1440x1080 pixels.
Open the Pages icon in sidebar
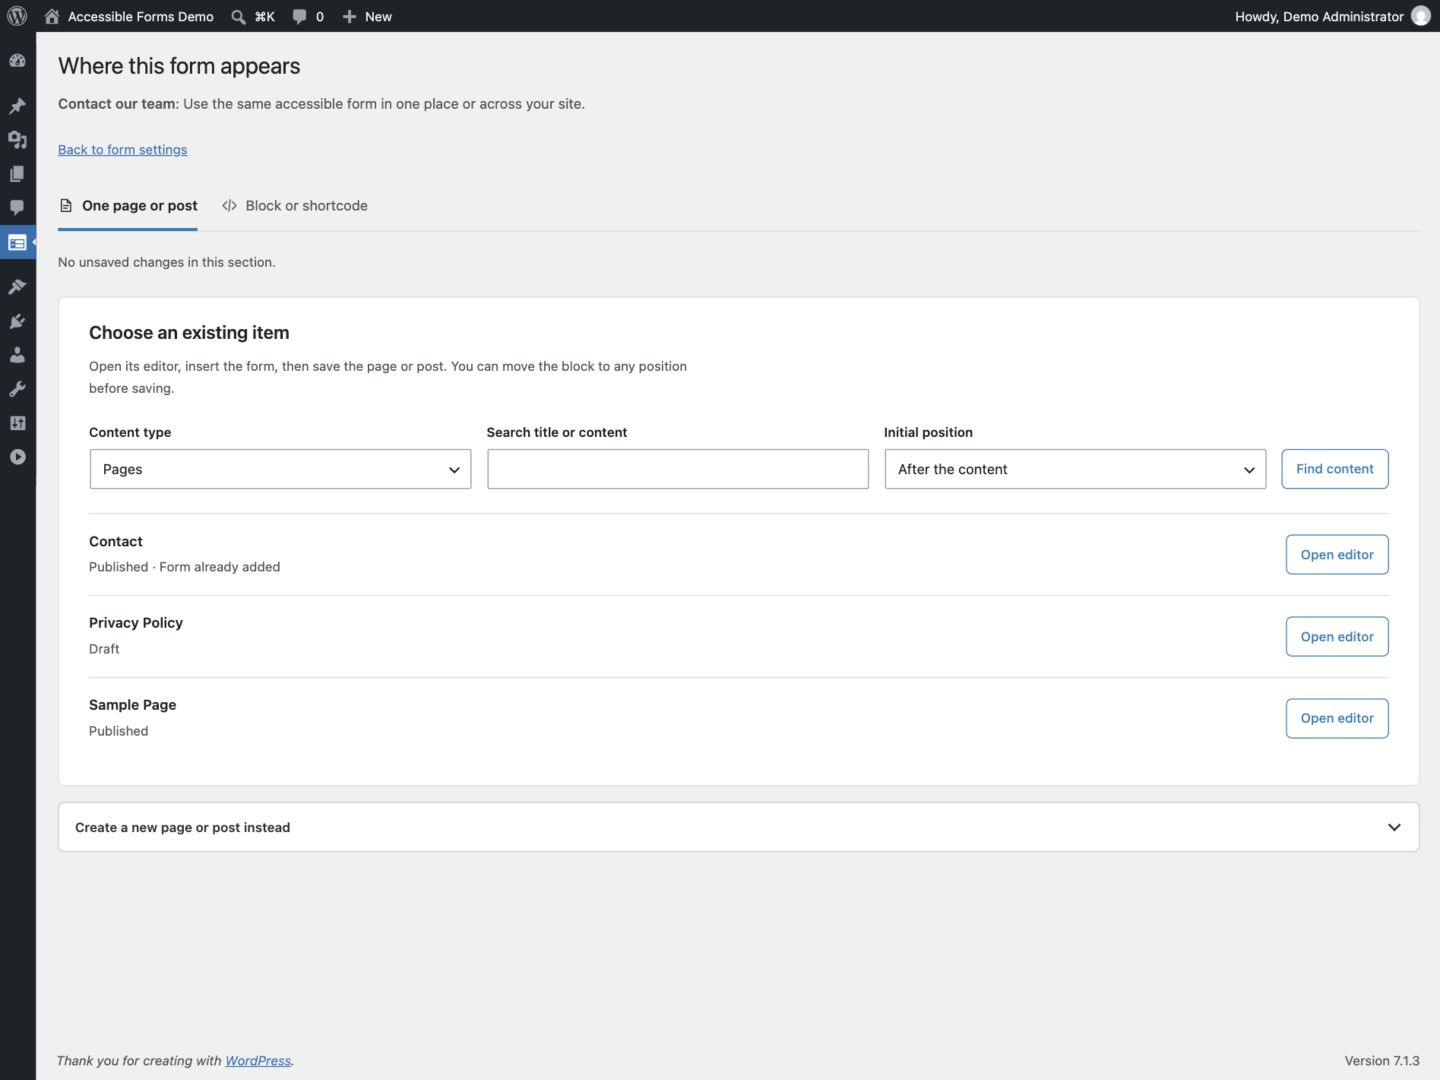[17, 174]
